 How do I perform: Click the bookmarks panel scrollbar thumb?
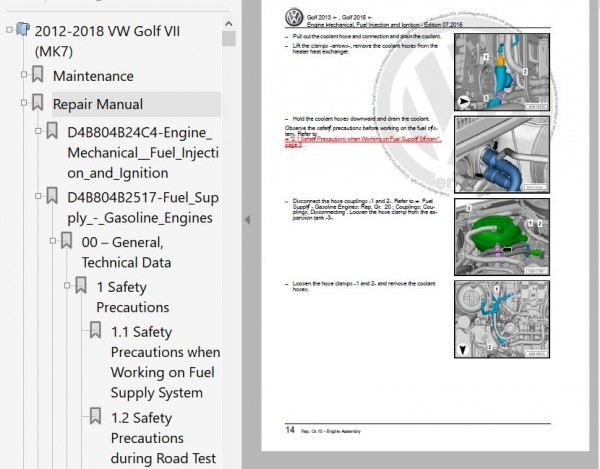coord(229,39)
